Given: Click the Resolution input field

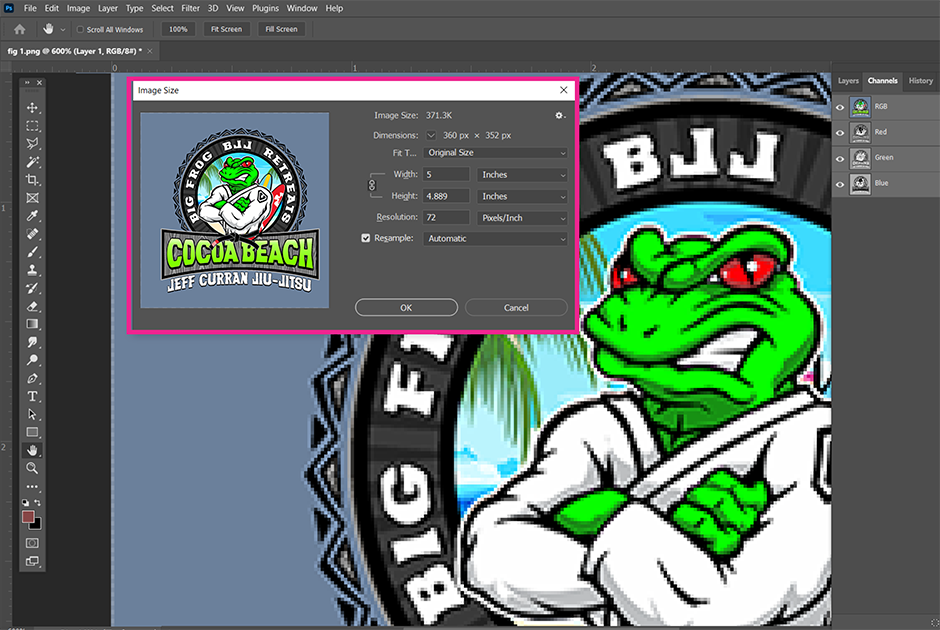Looking at the screenshot, I should click(x=446, y=218).
